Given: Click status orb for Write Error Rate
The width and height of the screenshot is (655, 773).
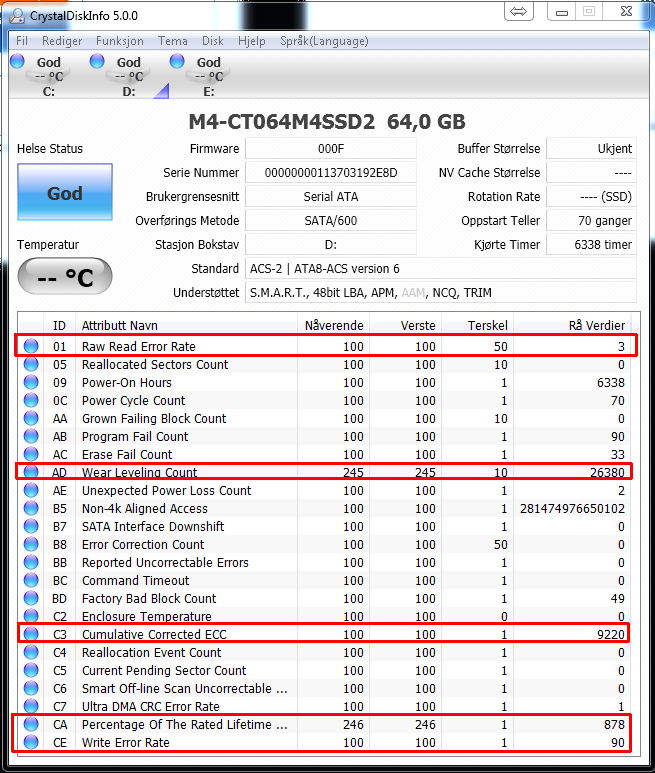Looking at the screenshot, I should [x=31, y=742].
